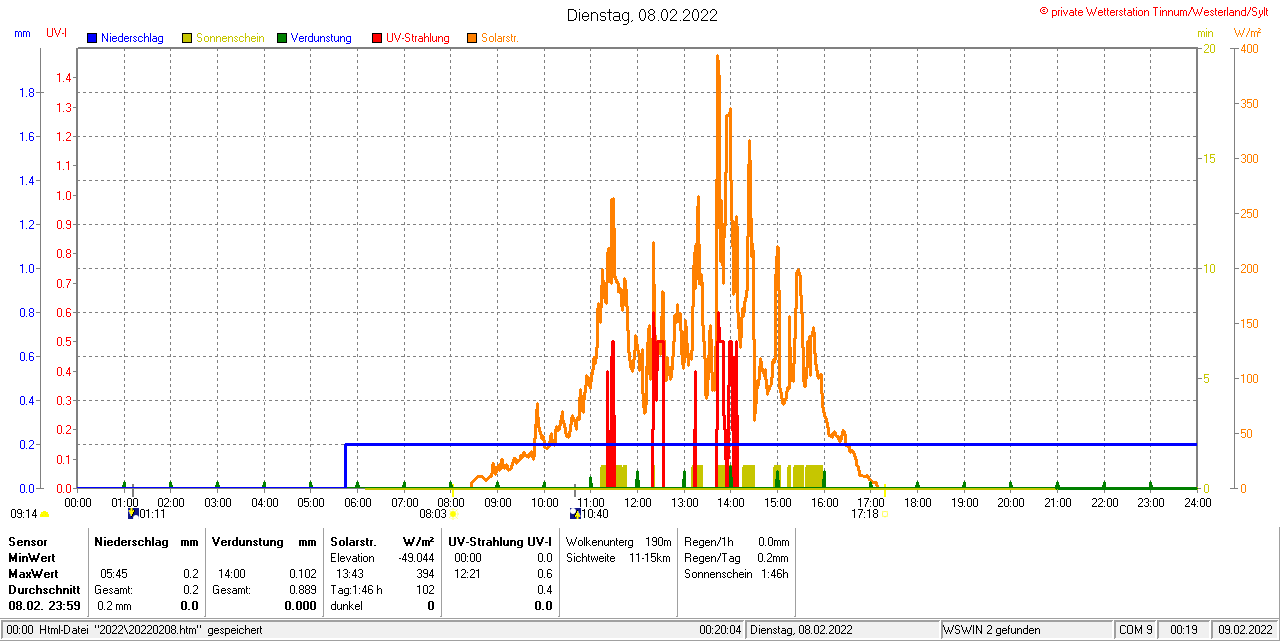Click the UV-Strahlung UV-I table header
This screenshot has width=1280, height=641.
click(500, 541)
